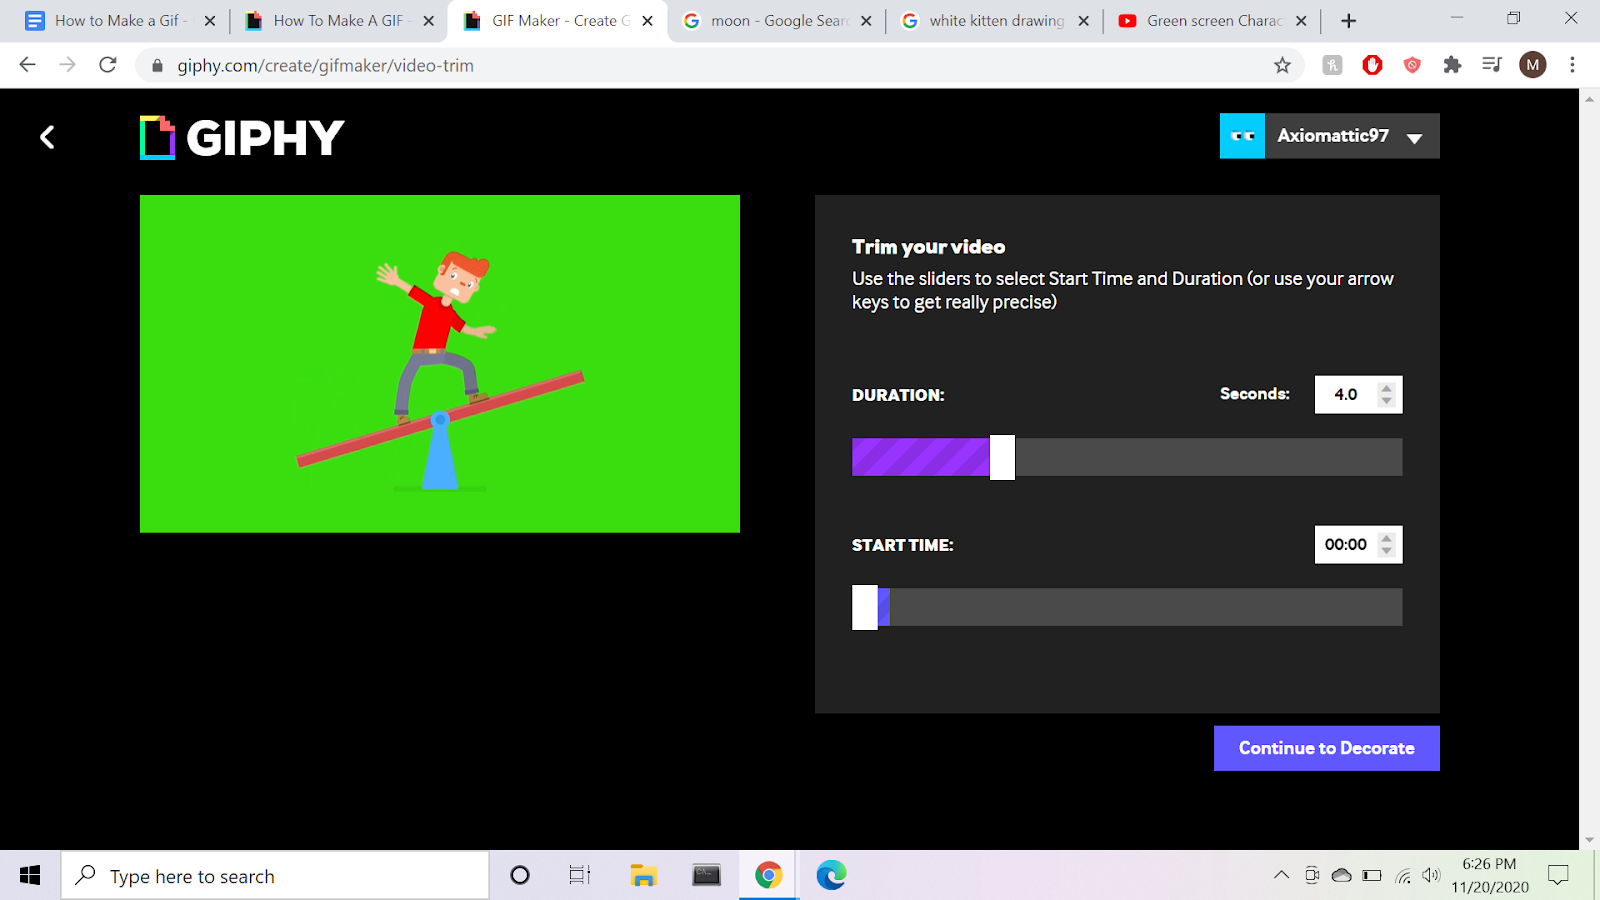Image resolution: width=1600 pixels, height=900 pixels.
Task: Switch to the moon Google Search tab
Action: 778,20
